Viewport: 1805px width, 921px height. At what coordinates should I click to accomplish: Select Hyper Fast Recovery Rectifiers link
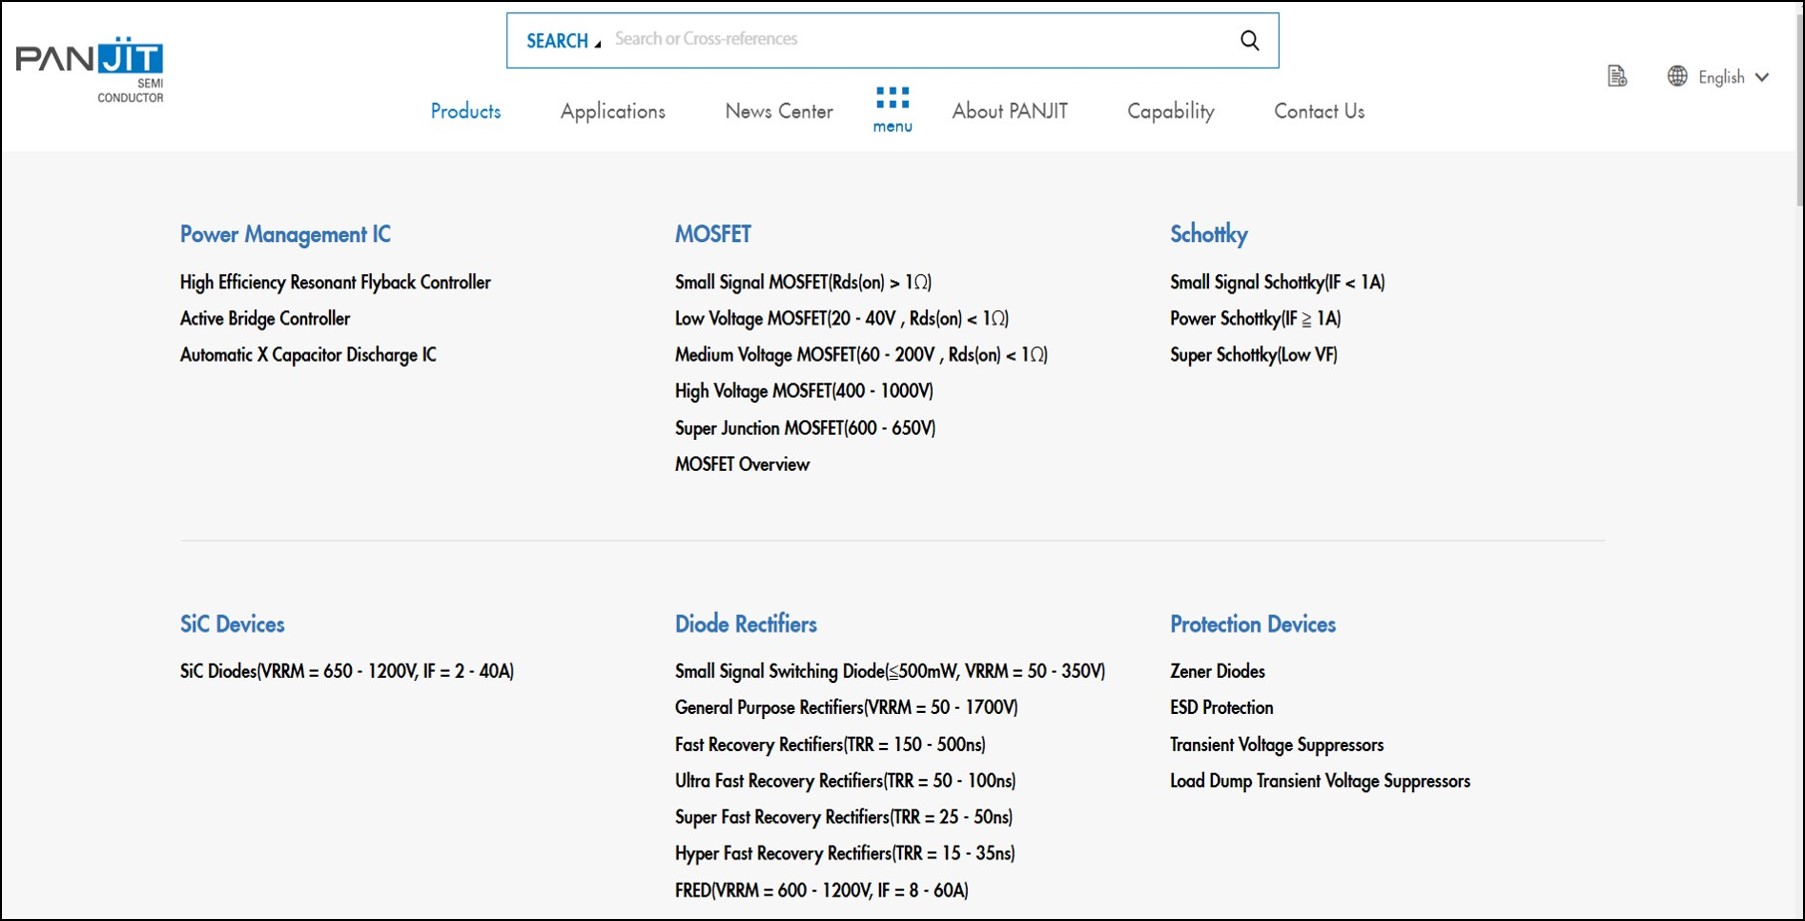tap(845, 853)
